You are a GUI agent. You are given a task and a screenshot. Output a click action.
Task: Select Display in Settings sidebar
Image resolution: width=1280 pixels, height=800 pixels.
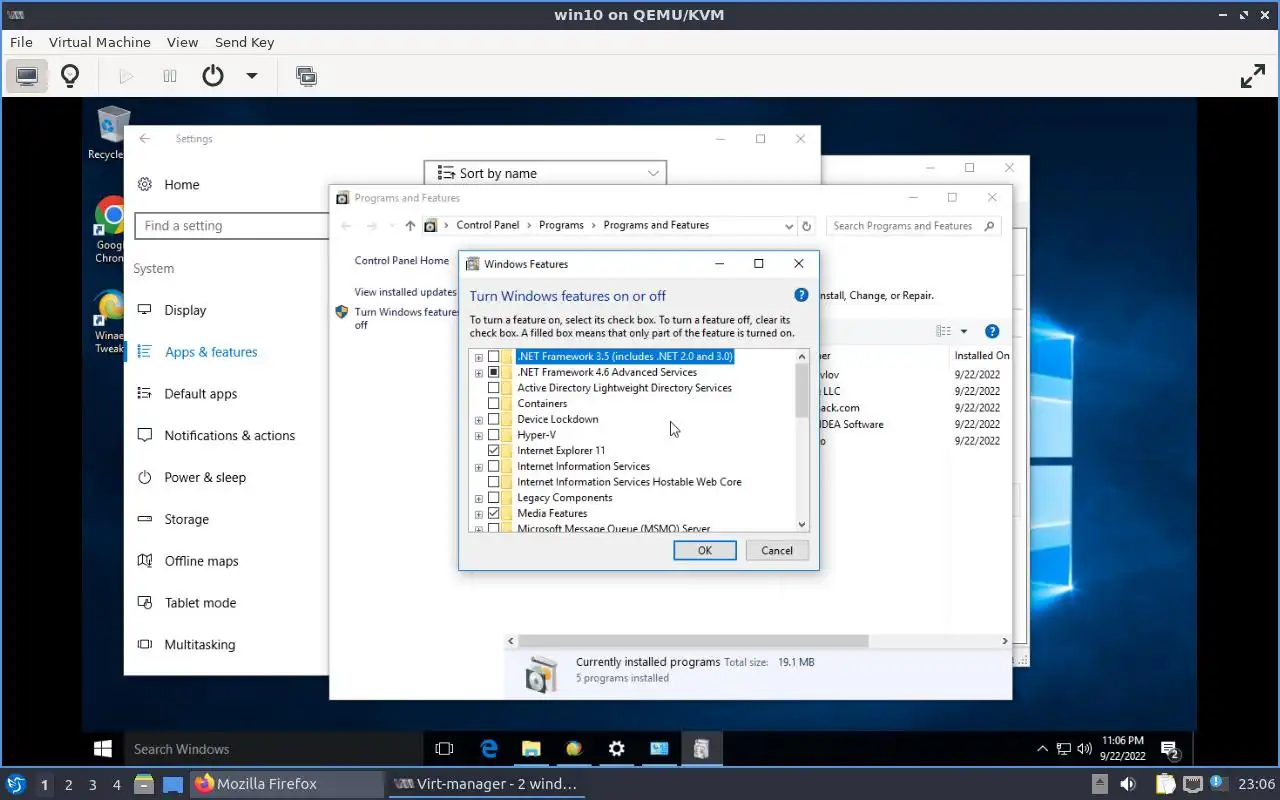(x=185, y=310)
